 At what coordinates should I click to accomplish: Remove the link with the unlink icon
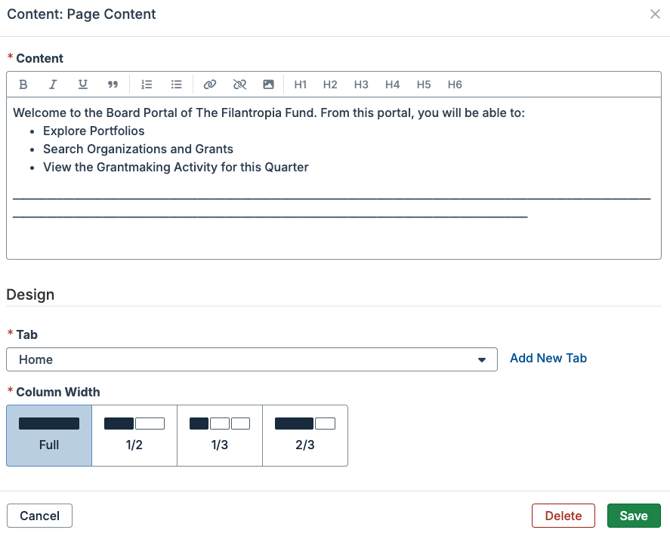[x=239, y=85]
